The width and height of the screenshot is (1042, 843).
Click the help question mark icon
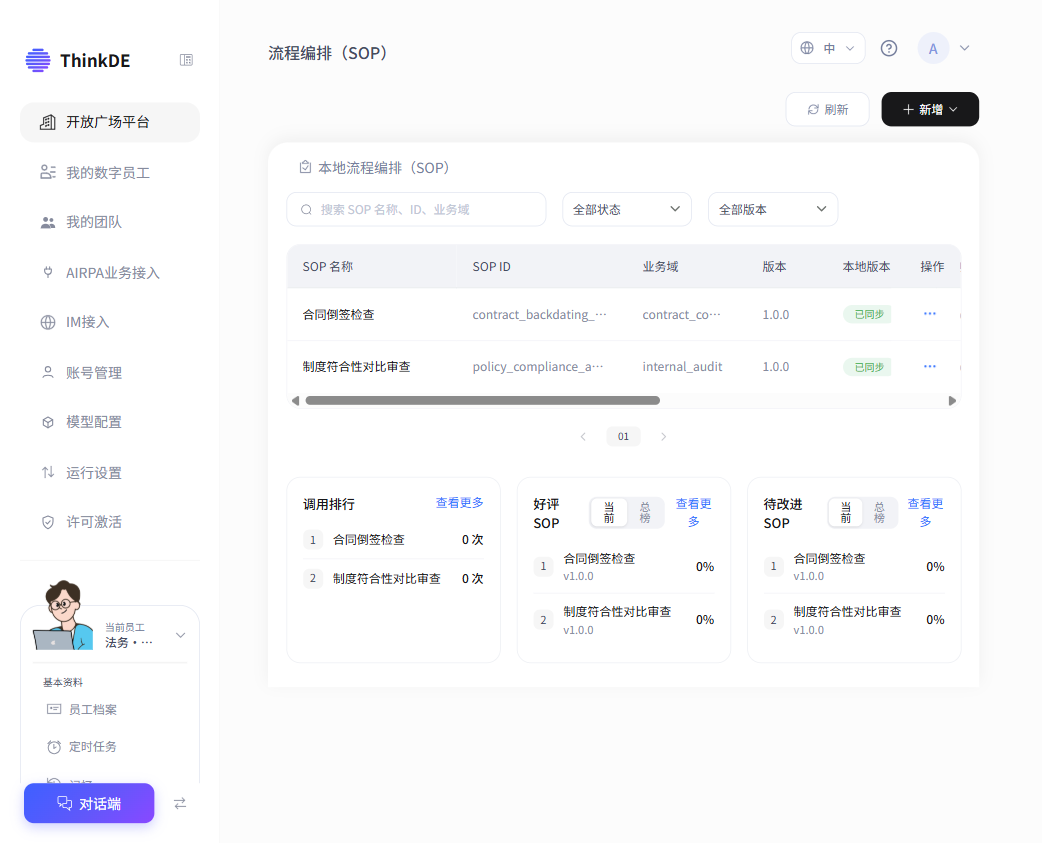point(888,48)
